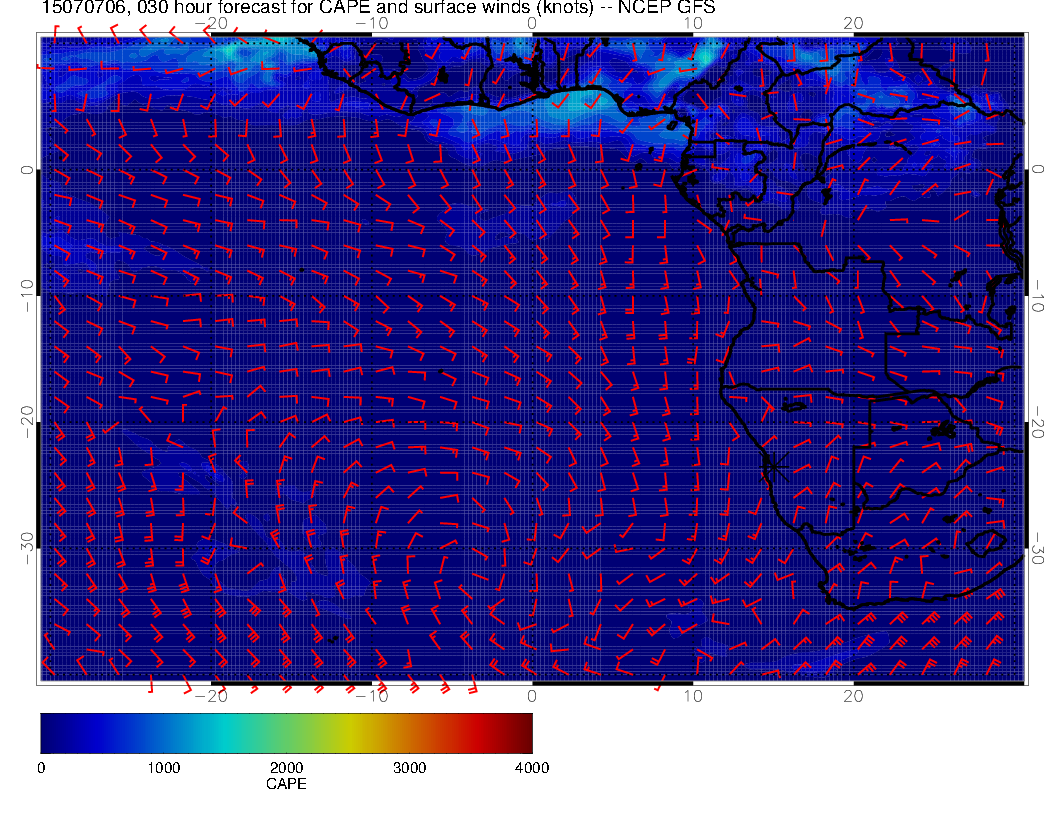Click the left axis latitude label -20
The width and height of the screenshot is (1056, 816).
point(26,422)
